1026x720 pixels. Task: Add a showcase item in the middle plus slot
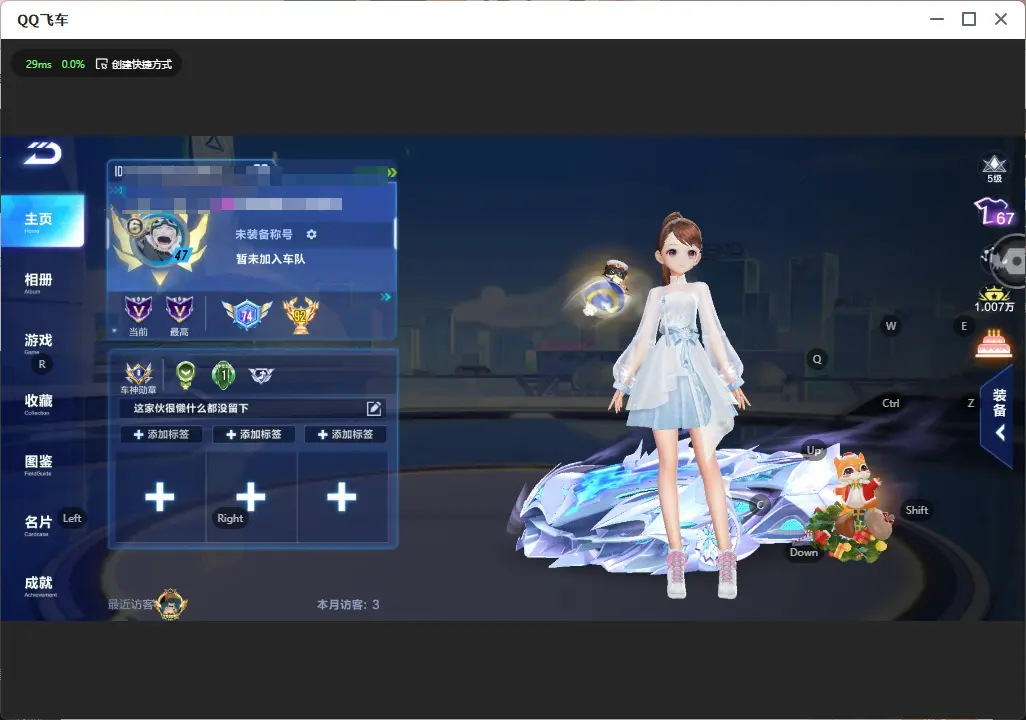[x=251, y=497]
